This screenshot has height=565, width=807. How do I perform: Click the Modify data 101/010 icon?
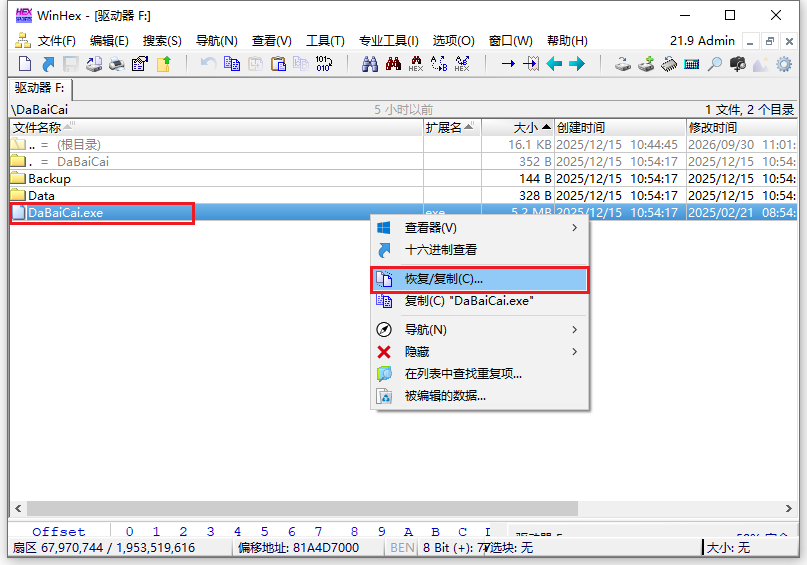click(323, 64)
